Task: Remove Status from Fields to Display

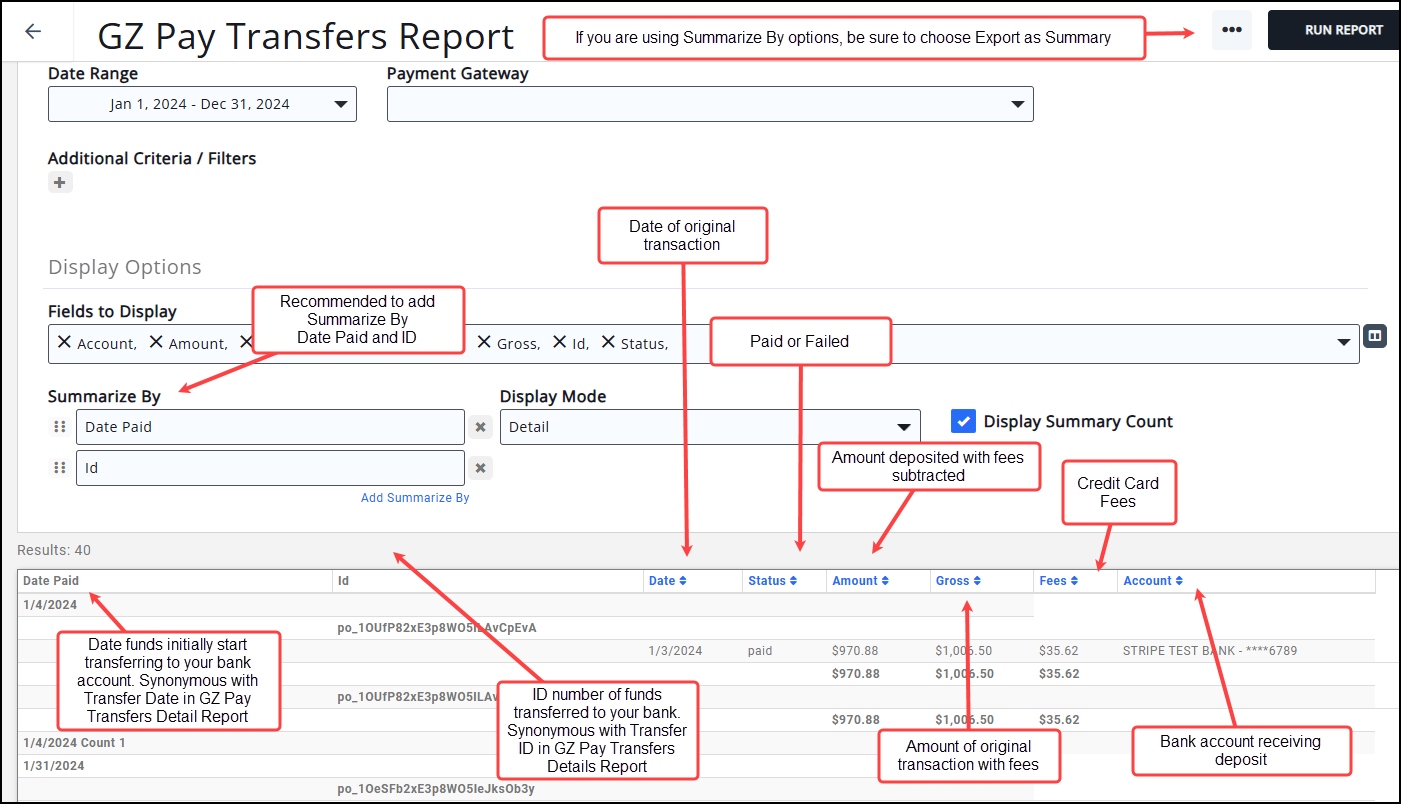Action: pyautogui.click(x=608, y=342)
